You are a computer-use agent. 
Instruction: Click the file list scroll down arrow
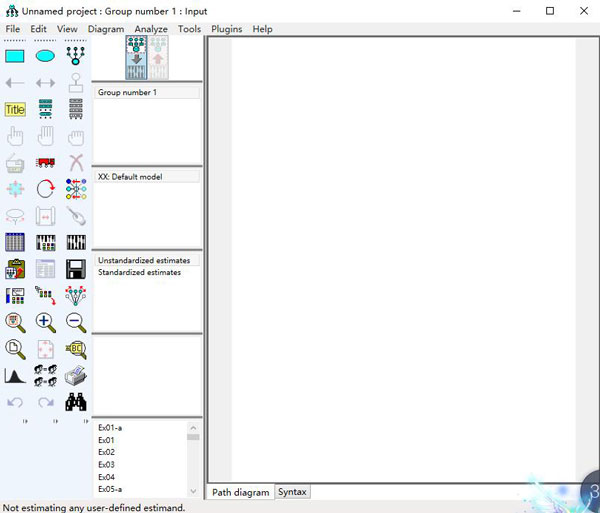pyautogui.click(x=193, y=491)
